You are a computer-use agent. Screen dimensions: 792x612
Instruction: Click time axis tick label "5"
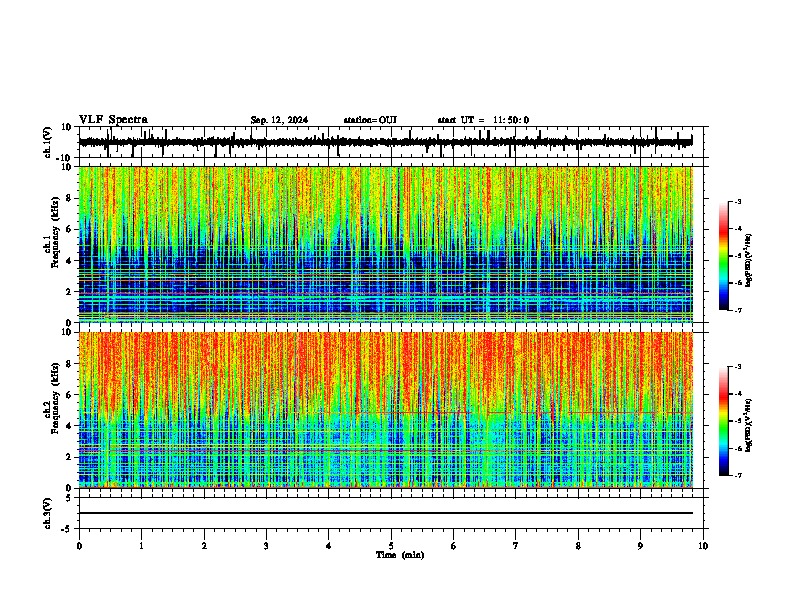click(x=391, y=546)
